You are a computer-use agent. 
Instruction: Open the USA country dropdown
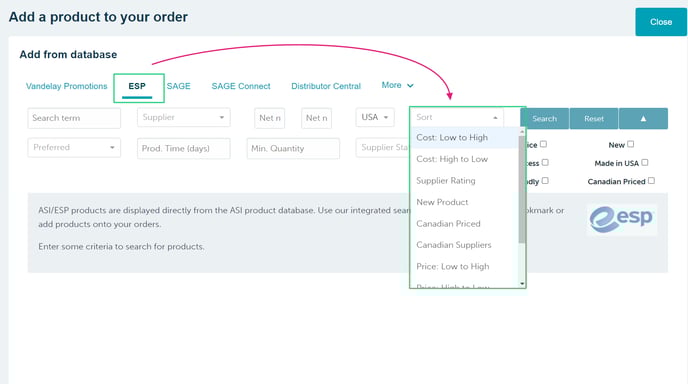(375, 117)
